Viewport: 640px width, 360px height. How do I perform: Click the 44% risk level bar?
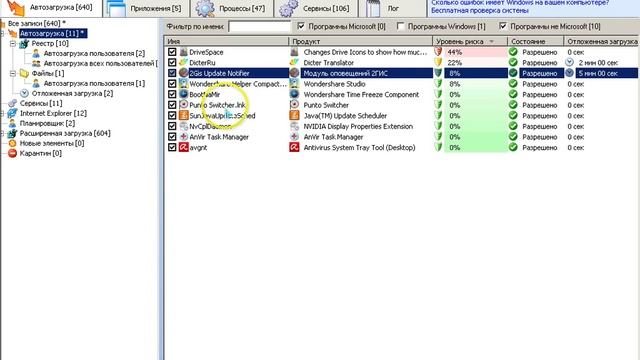(x=476, y=52)
